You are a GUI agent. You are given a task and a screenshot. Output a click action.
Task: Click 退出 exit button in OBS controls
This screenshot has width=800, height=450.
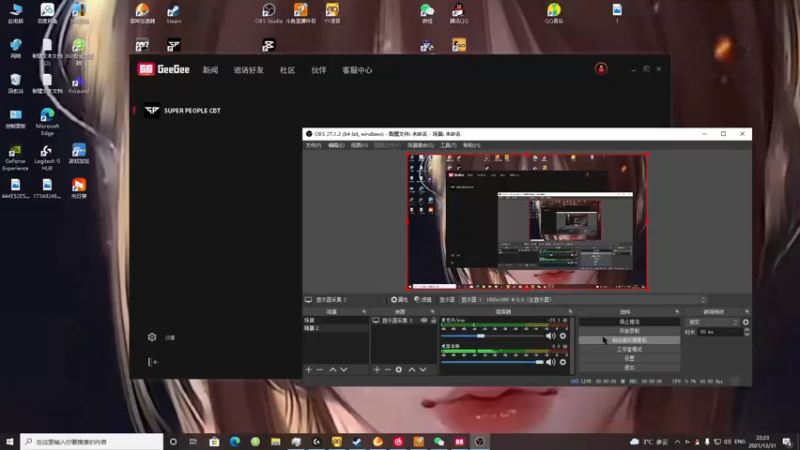click(x=629, y=368)
